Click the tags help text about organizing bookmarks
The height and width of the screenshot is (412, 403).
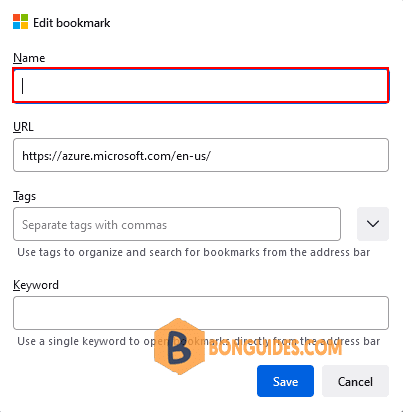[194, 252]
